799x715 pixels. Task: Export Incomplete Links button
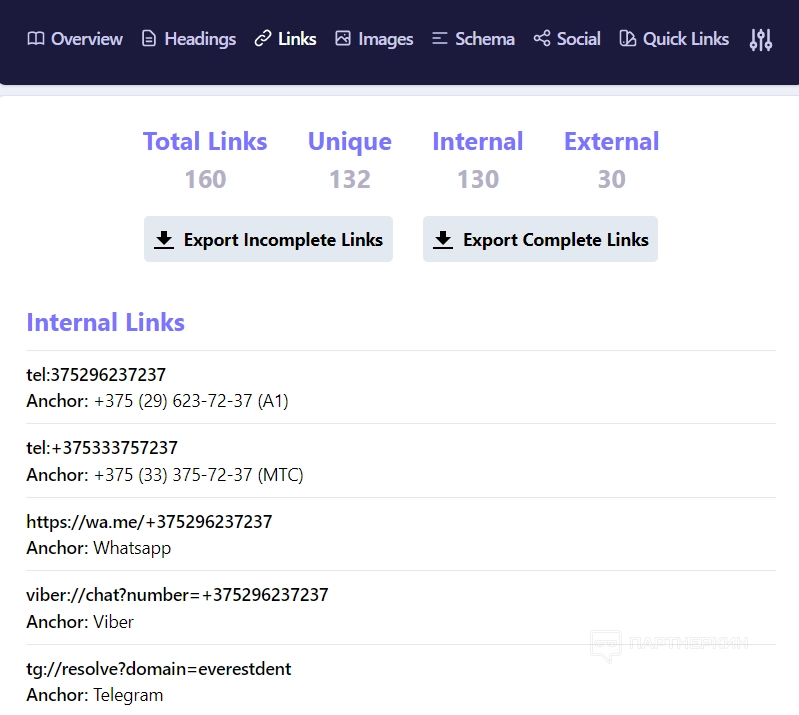[269, 240]
